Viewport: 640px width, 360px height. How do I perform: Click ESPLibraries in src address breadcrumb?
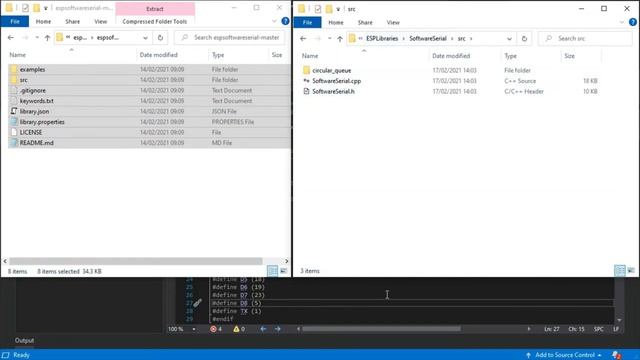click(x=382, y=38)
